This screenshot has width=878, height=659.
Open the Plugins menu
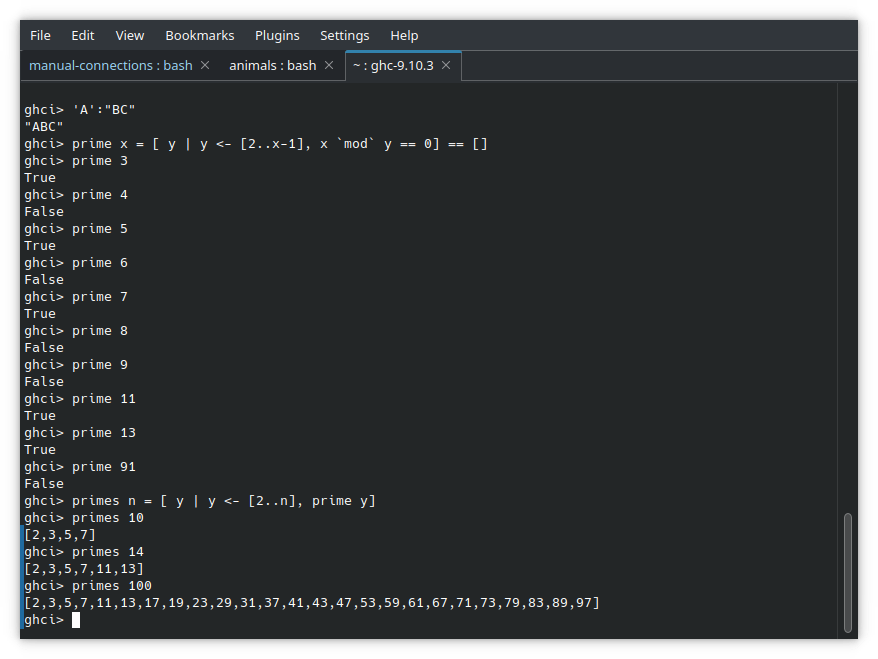[277, 35]
